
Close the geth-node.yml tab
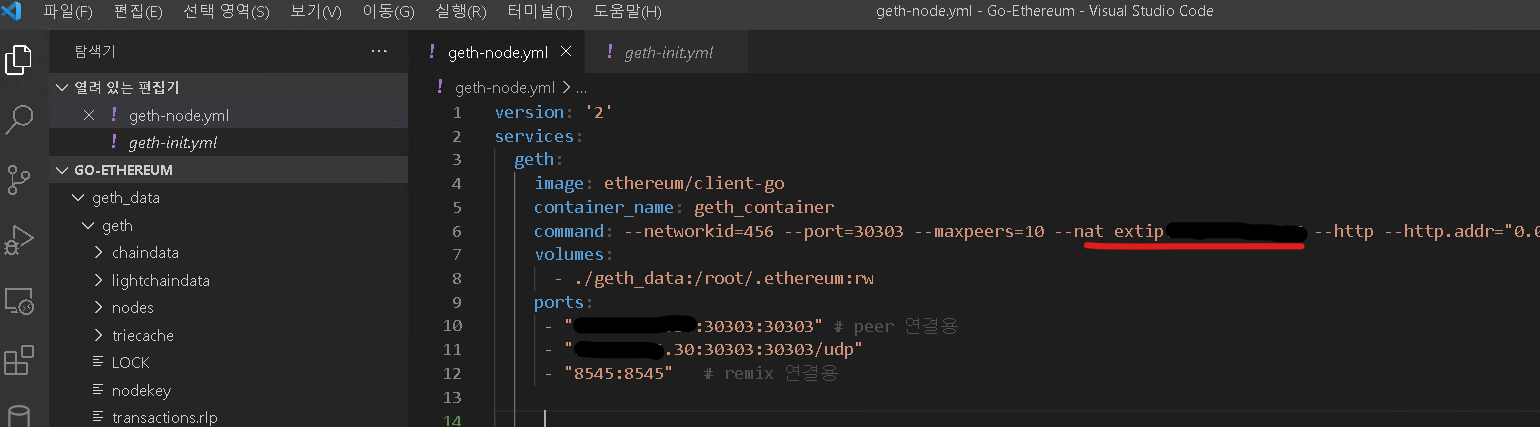tap(566, 52)
